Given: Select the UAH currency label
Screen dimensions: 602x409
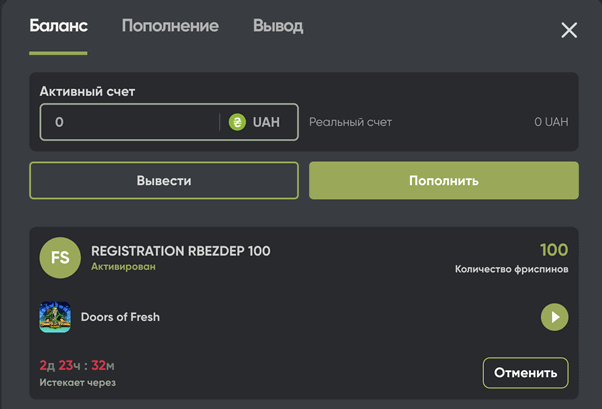Looking at the screenshot, I should pos(266,122).
